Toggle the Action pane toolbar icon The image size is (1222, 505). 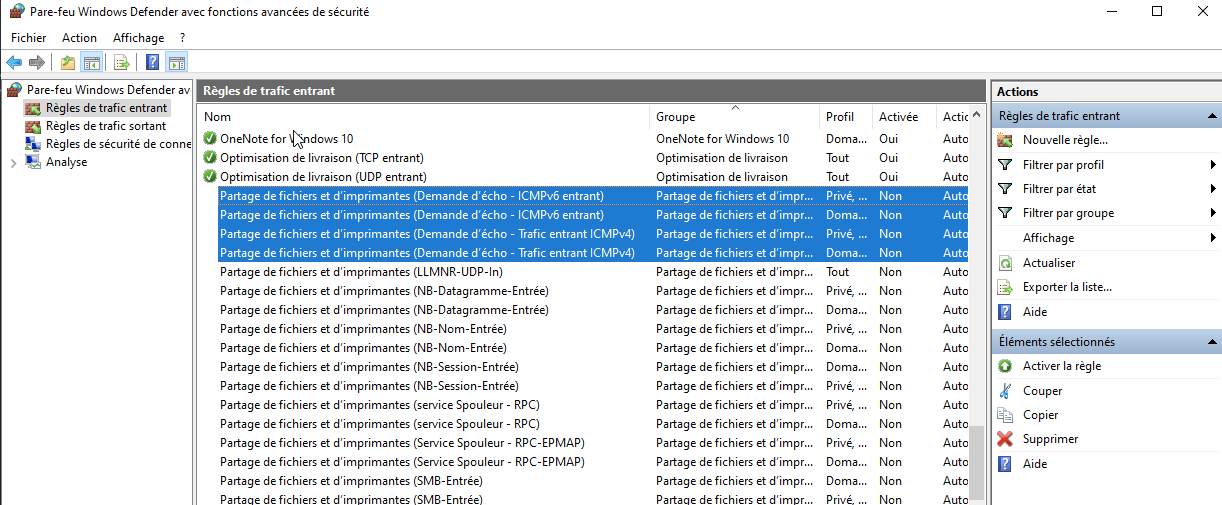coord(176,63)
